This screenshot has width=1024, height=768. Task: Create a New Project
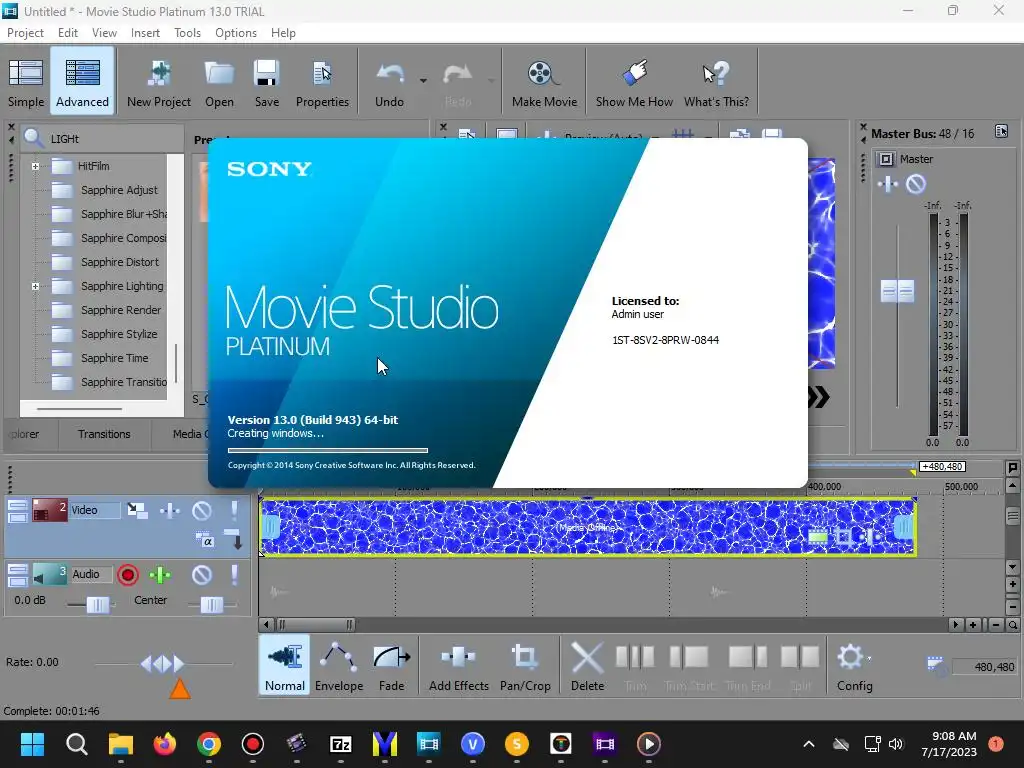pyautogui.click(x=159, y=82)
